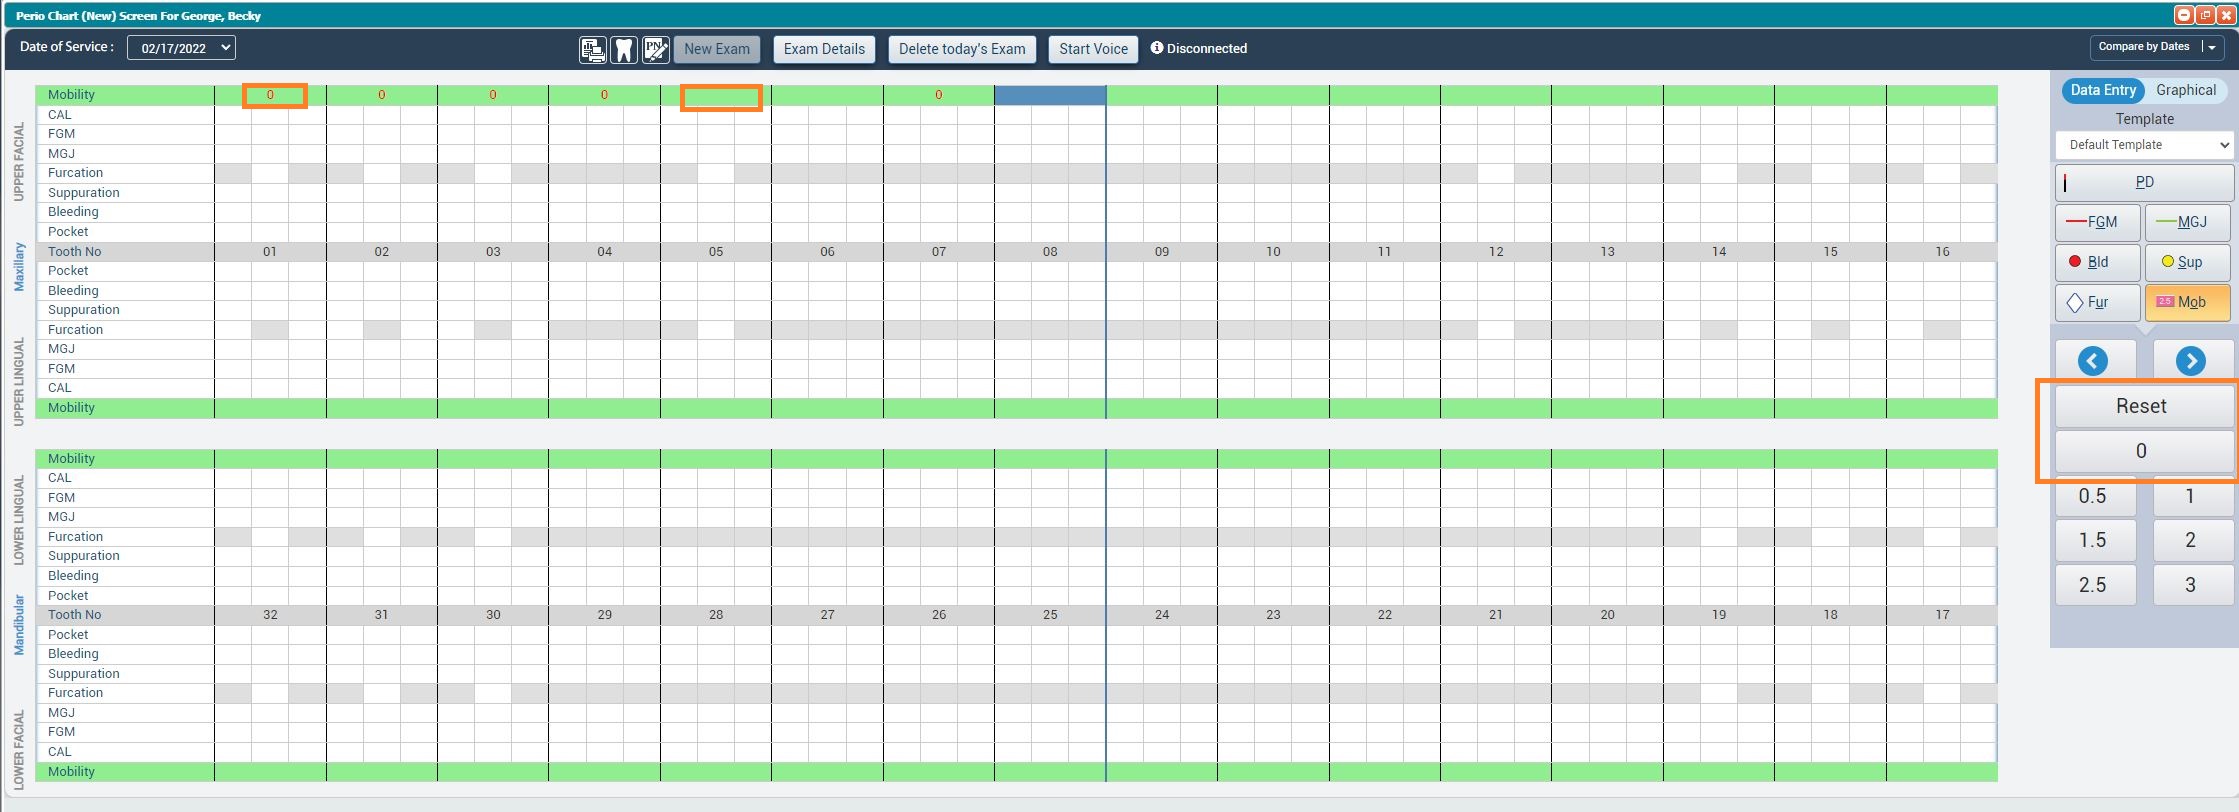Select the Sup suppuration yellow dot tool

2187,262
